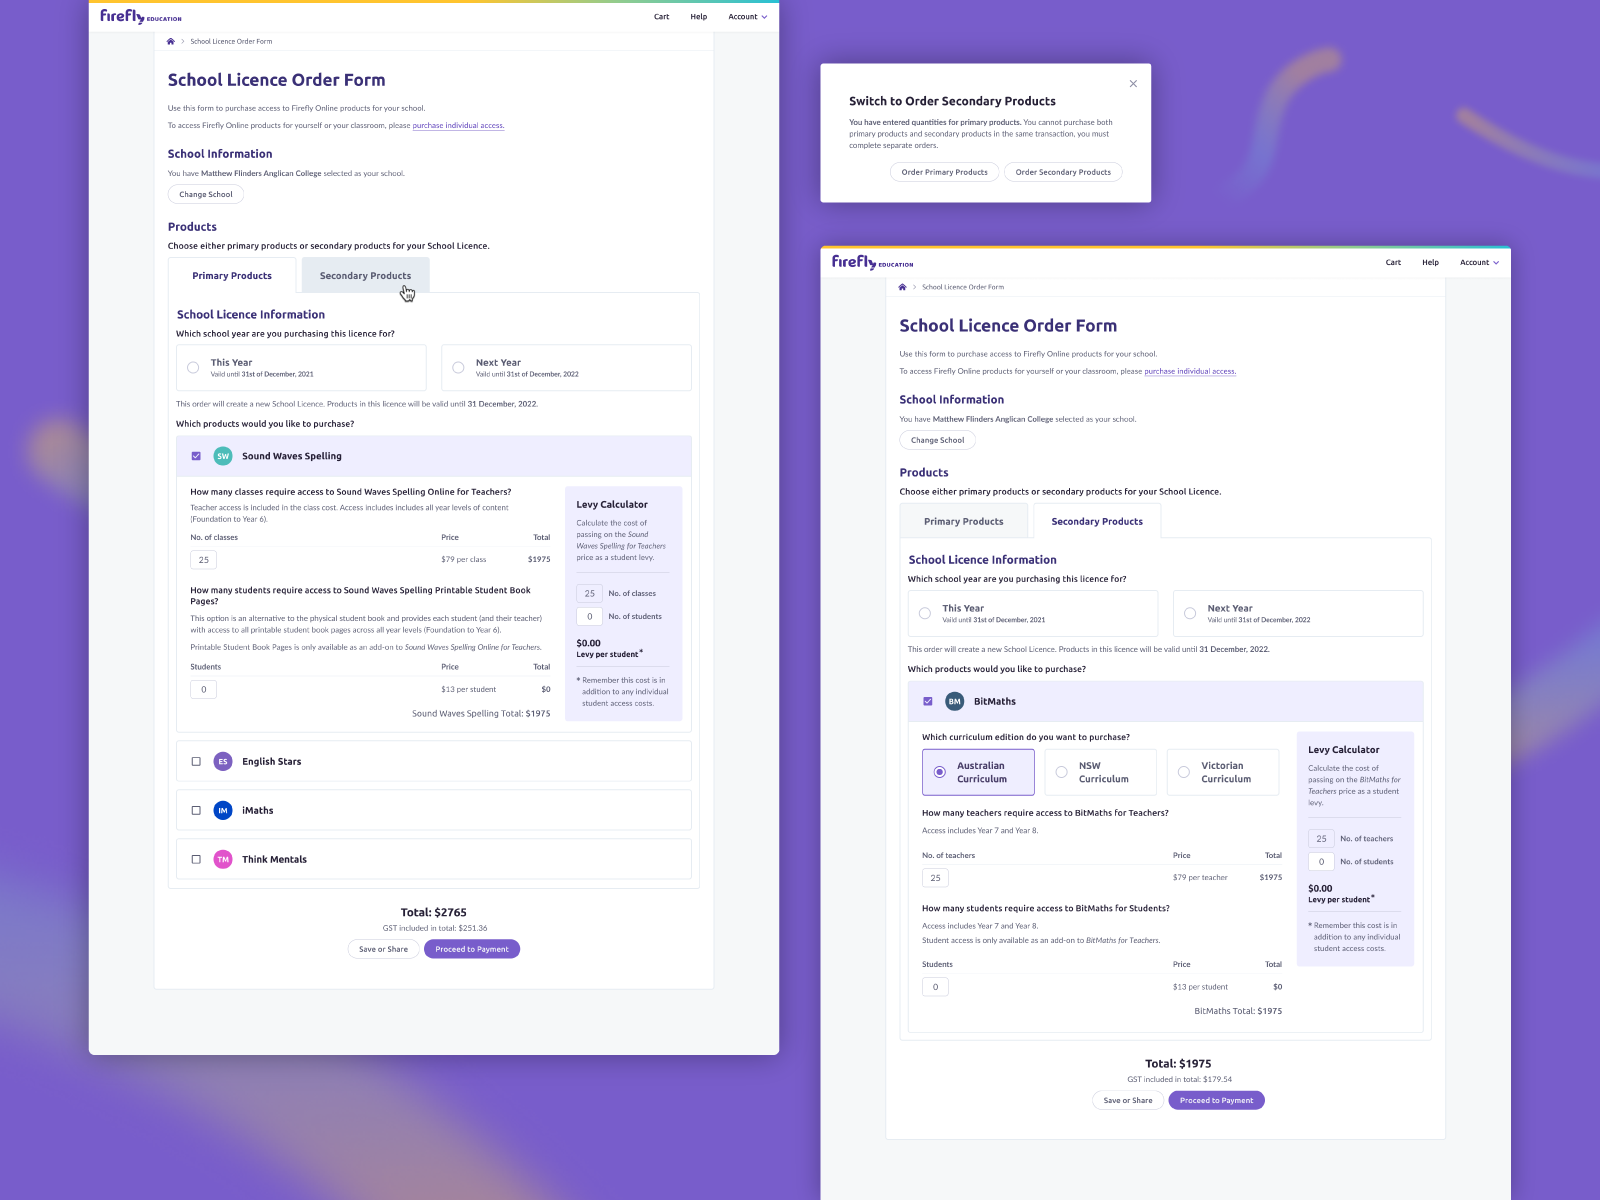Click right Levy Calculator No. of students field
The height and width of the screenshot is (1200, 1600).
click(x=1321, y=861)
